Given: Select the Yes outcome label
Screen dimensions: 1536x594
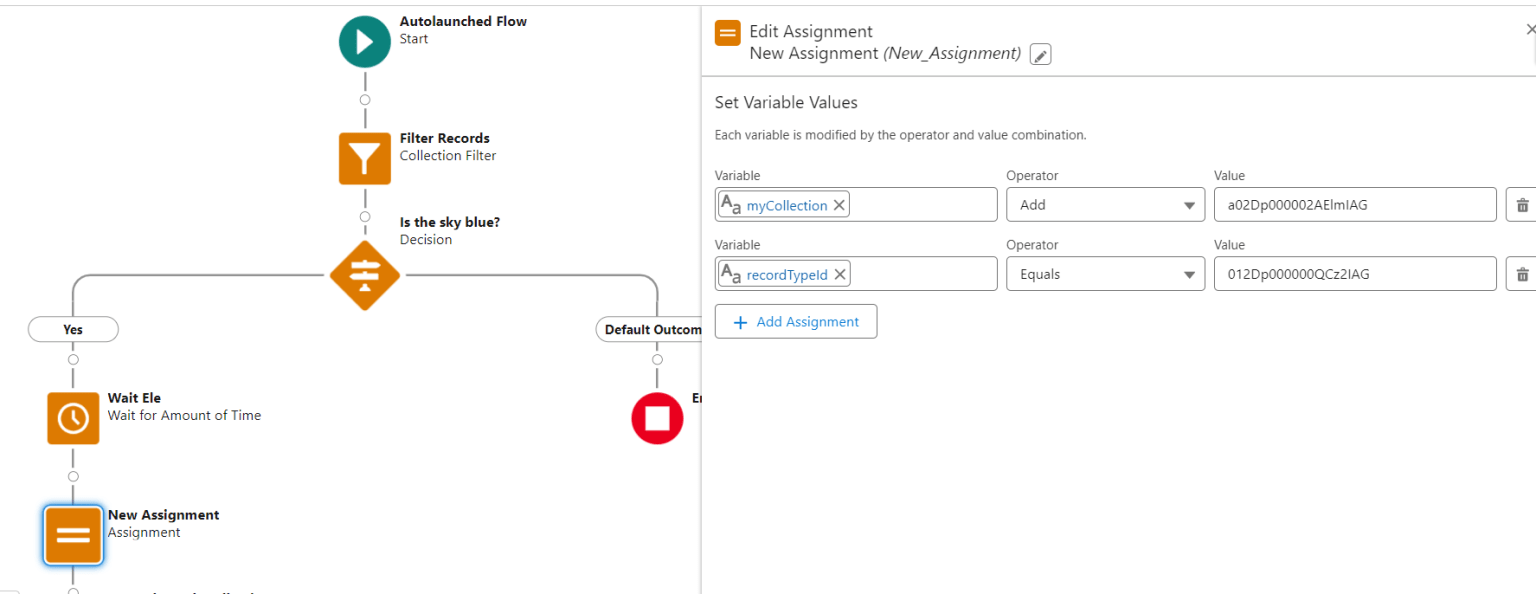Looking at the screenshot, I should pos(72,329).
